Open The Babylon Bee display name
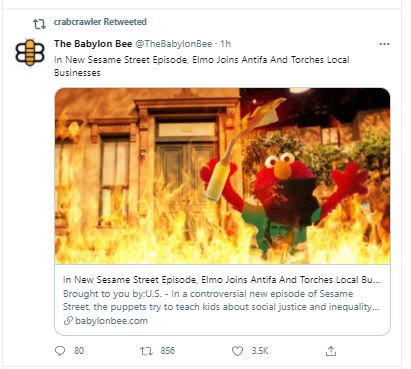This screenshot has height=369, width=411. pyautogui.click(x=93, y=44)
